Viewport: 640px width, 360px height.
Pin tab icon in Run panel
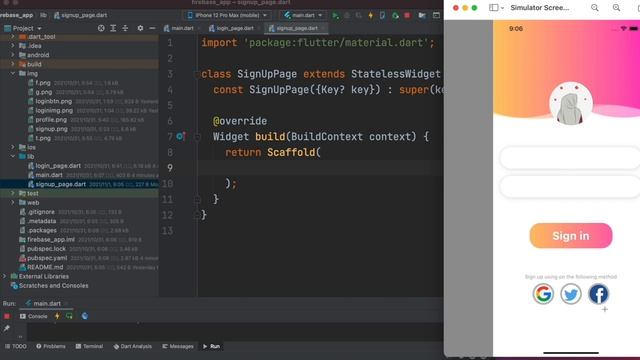[7, 328]
